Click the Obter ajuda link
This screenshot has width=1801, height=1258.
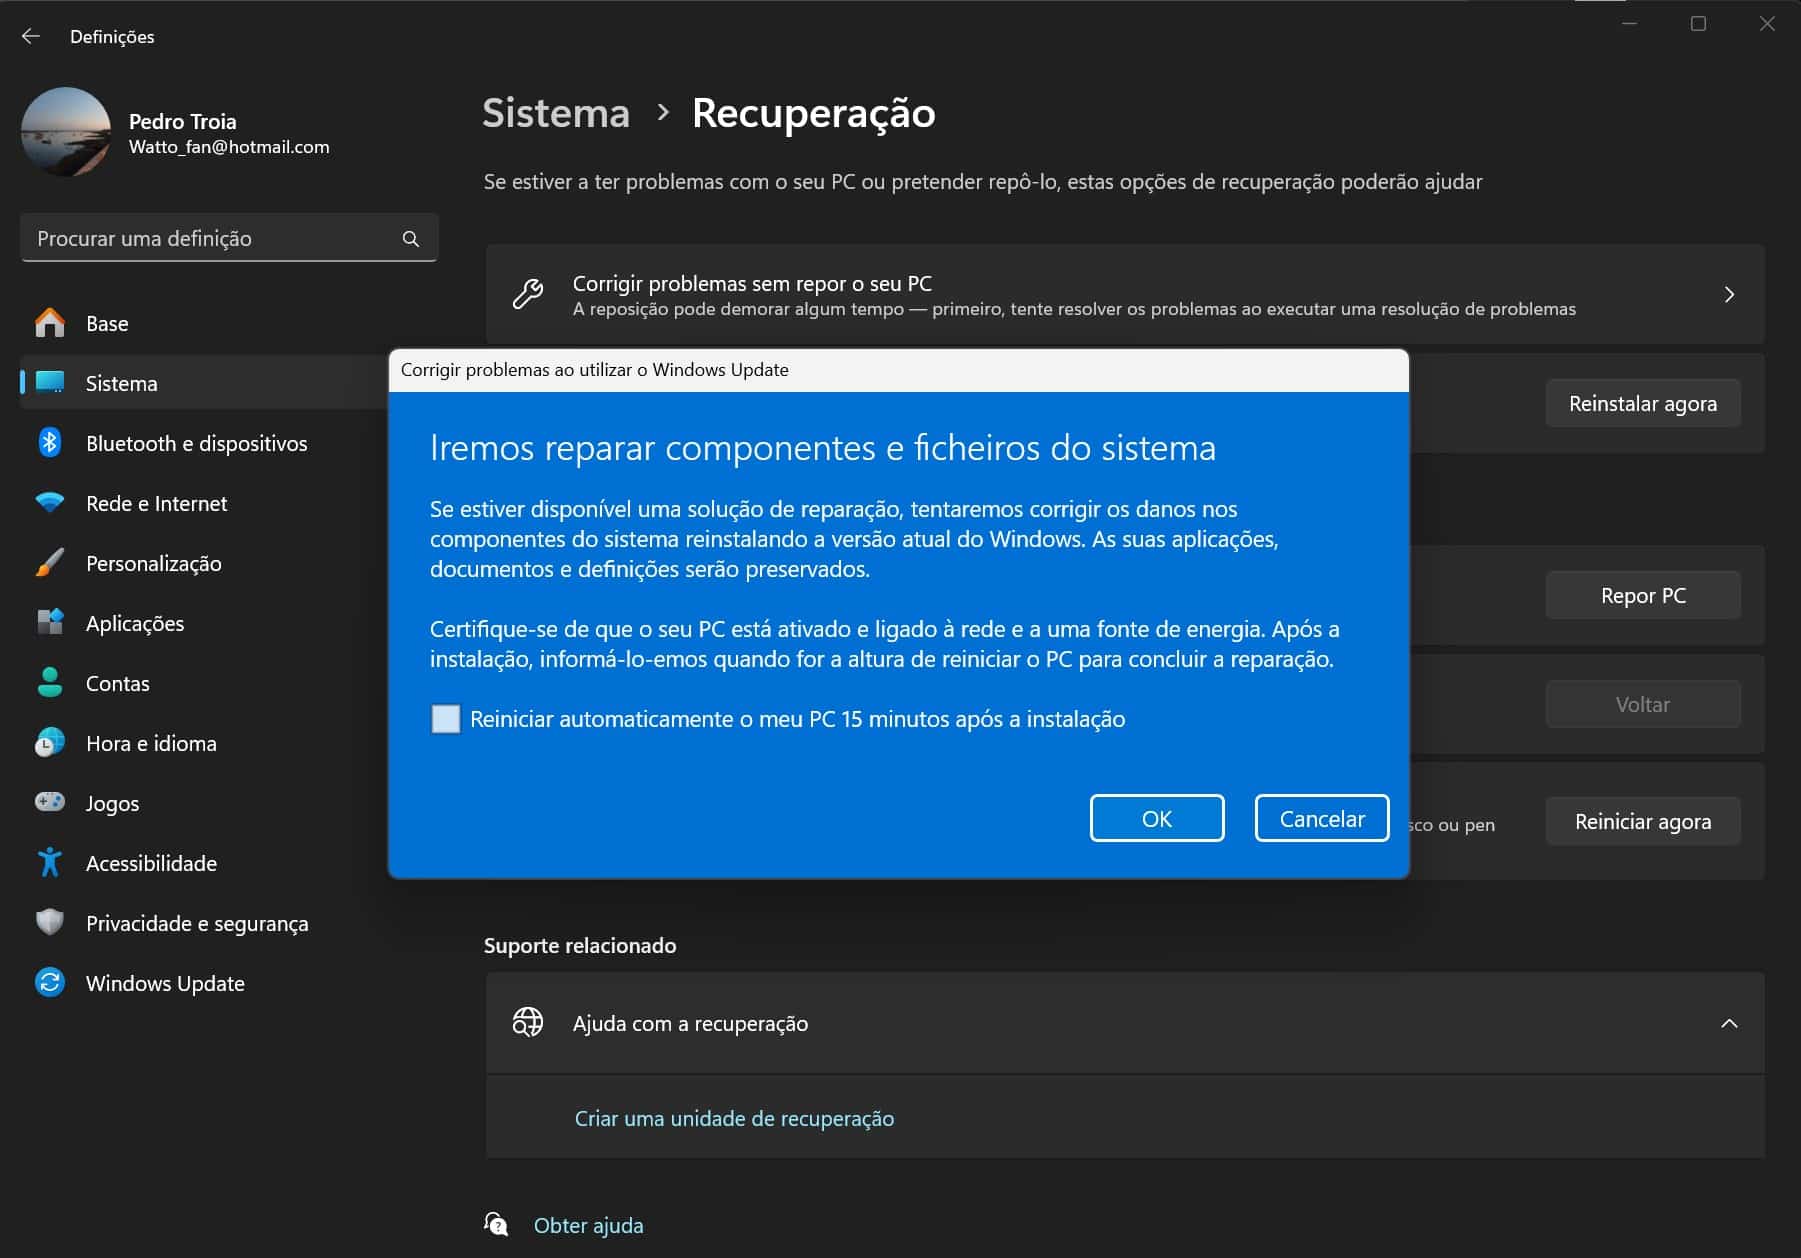pyautogui.click(x=588, y=1226)
